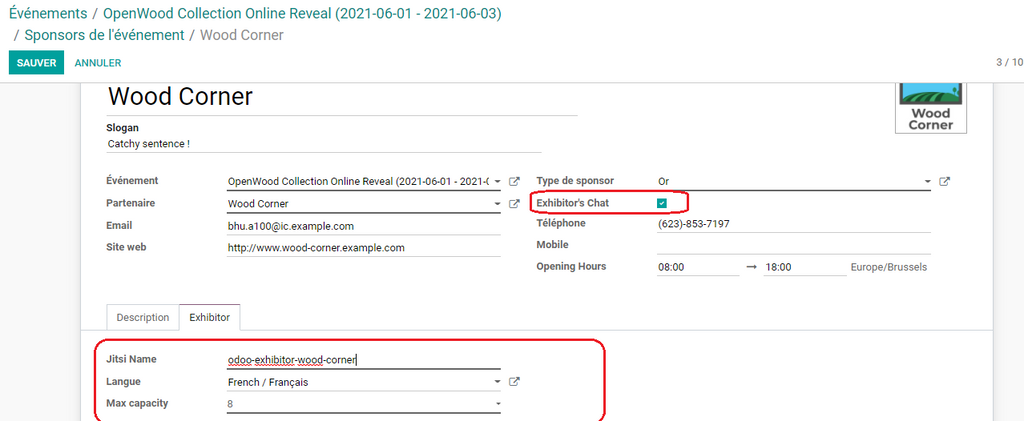Open Sponsors de l'événement breadcrumb

104,35
